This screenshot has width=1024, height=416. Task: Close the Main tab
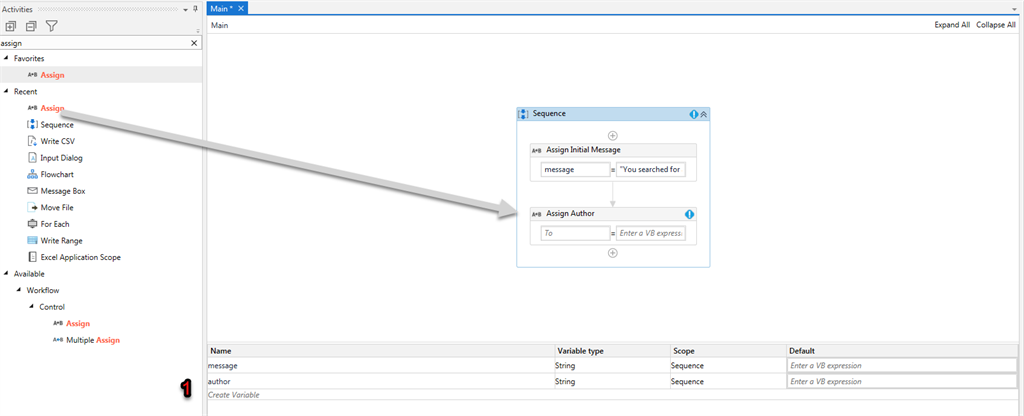240,8
